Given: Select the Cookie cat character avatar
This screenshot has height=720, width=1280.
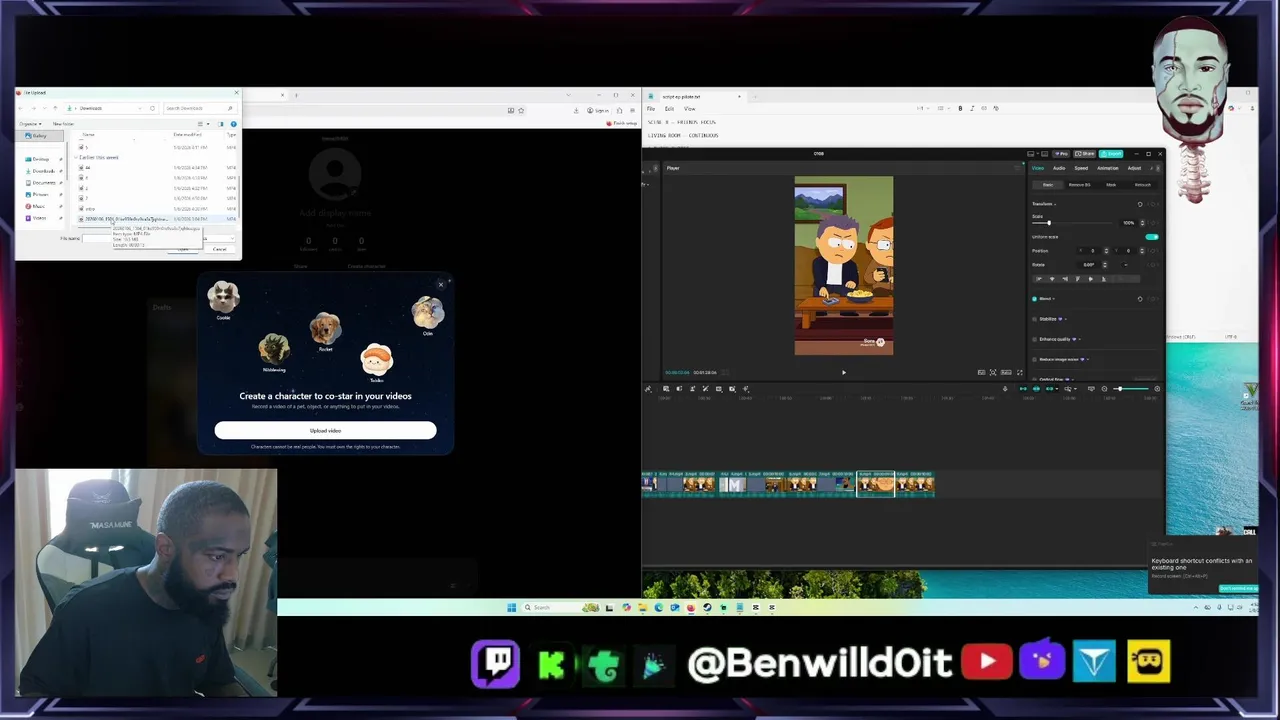Looking at the screenshot, I should pos(223,297).
